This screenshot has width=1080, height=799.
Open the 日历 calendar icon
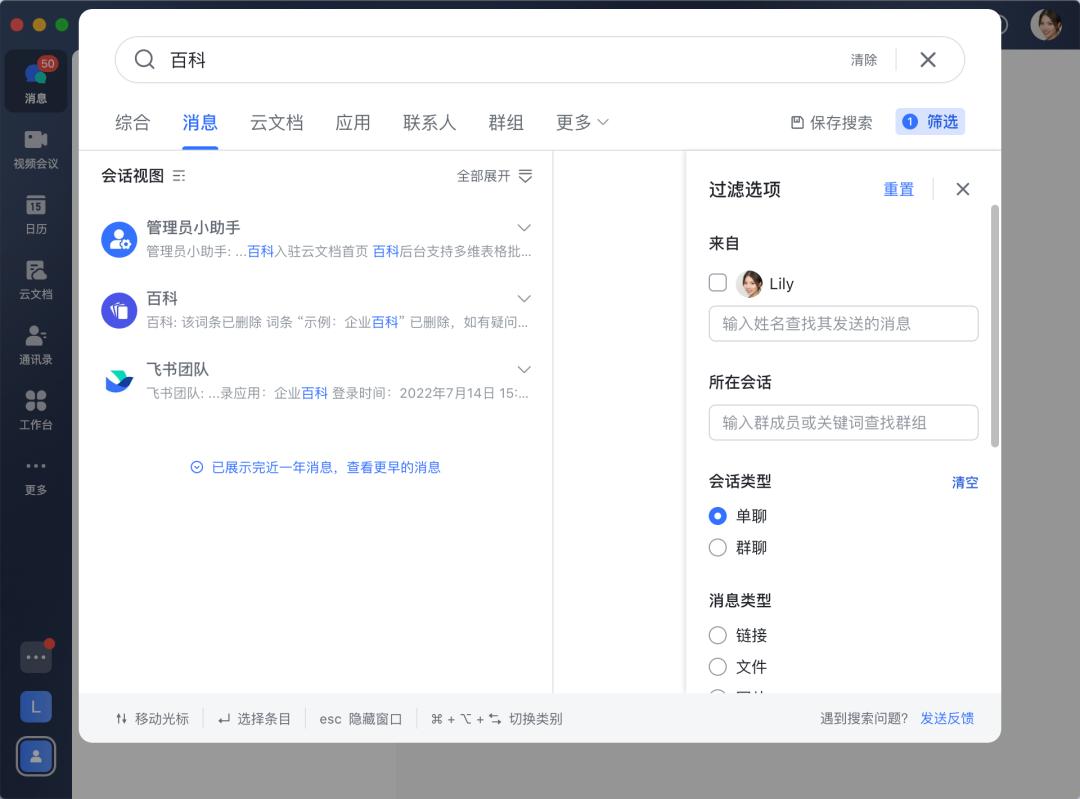tap(36, 213)
